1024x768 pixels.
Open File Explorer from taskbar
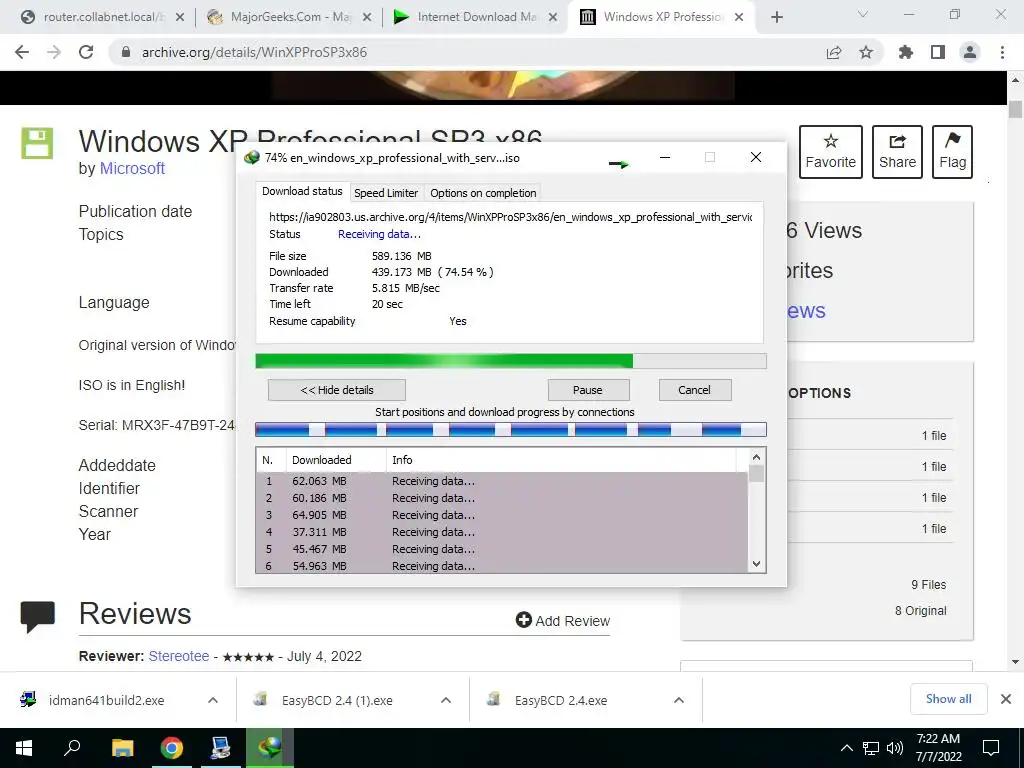(x=122, y=748)
